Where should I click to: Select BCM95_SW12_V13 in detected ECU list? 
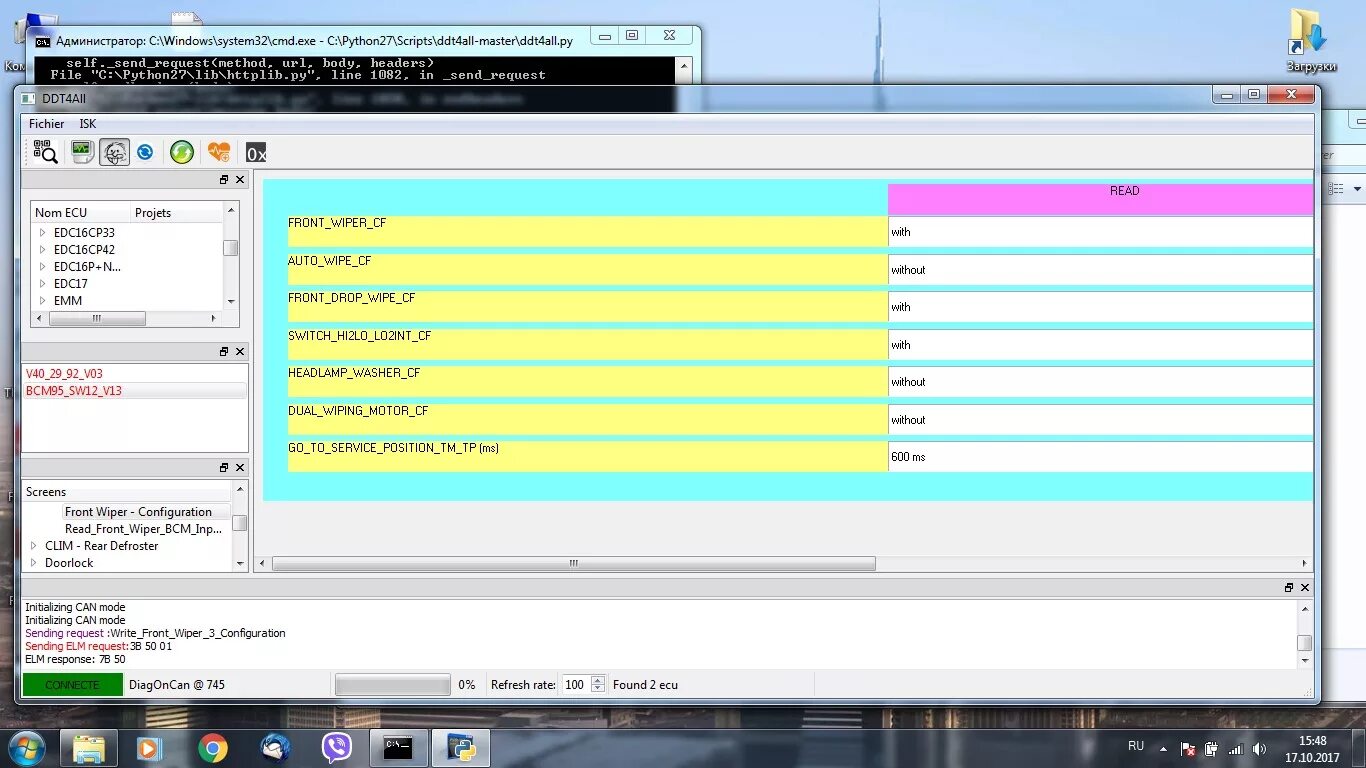(x=74, y=391)
